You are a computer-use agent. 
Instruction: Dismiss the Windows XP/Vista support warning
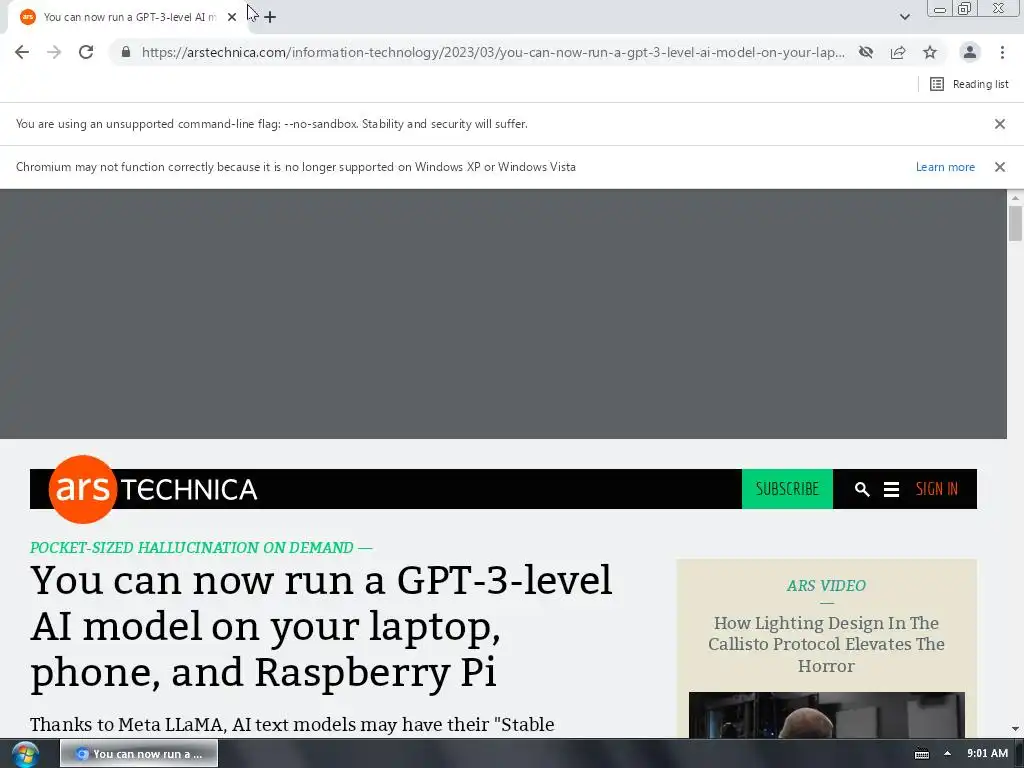tap(1000, 167)
